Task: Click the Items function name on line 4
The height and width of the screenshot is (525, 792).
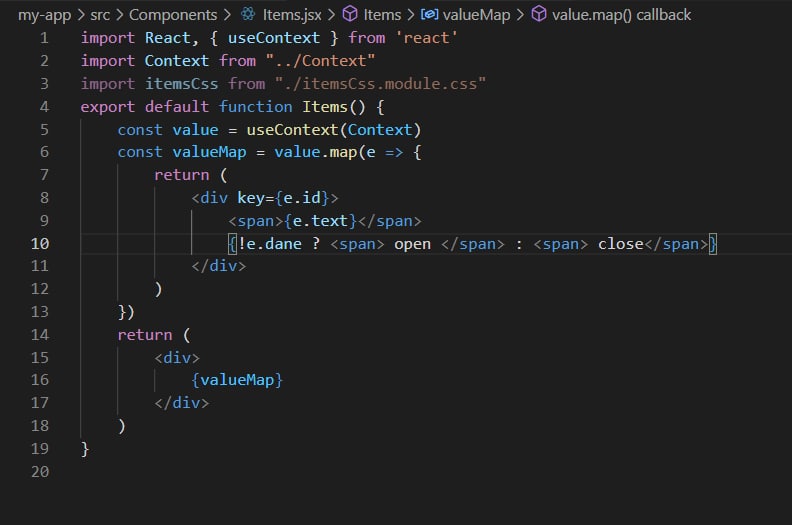Action: click(325, 107)
